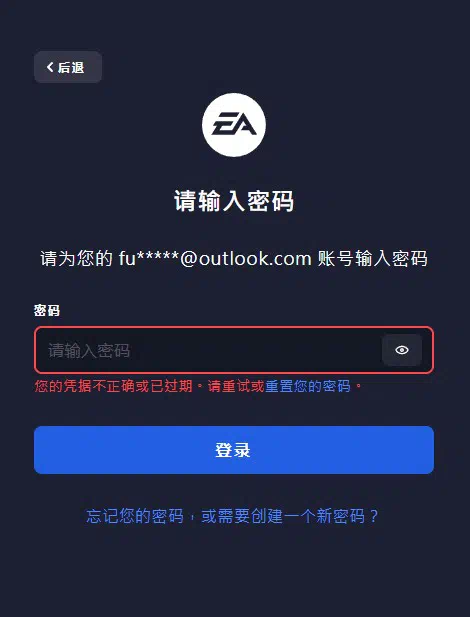
Task: Click the 请重试或 portion of the error message
Action: click(236, 386)
